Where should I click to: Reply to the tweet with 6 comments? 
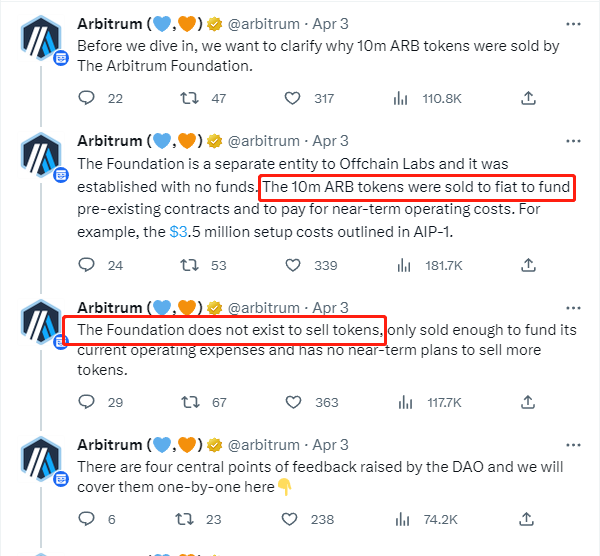tap(86, 519)
